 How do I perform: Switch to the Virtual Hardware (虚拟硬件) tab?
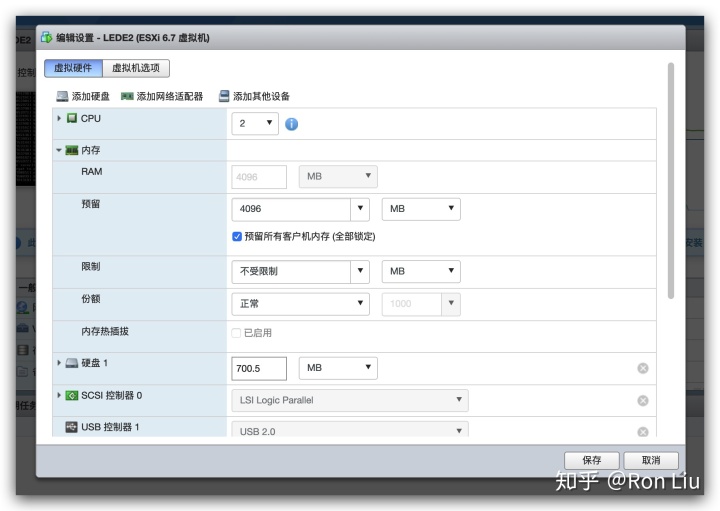click(x=73, y=68)
